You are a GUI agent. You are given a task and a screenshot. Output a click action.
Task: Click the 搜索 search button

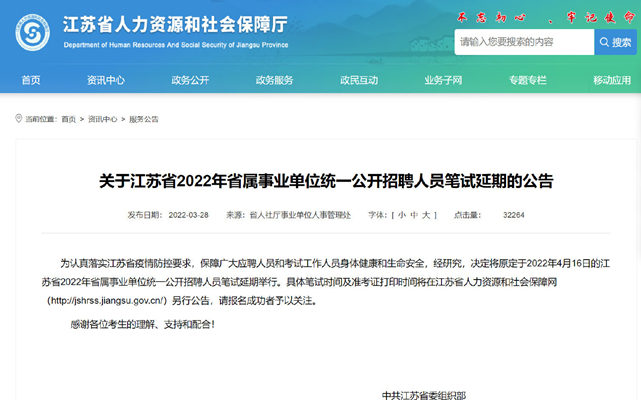click(615, 42)
